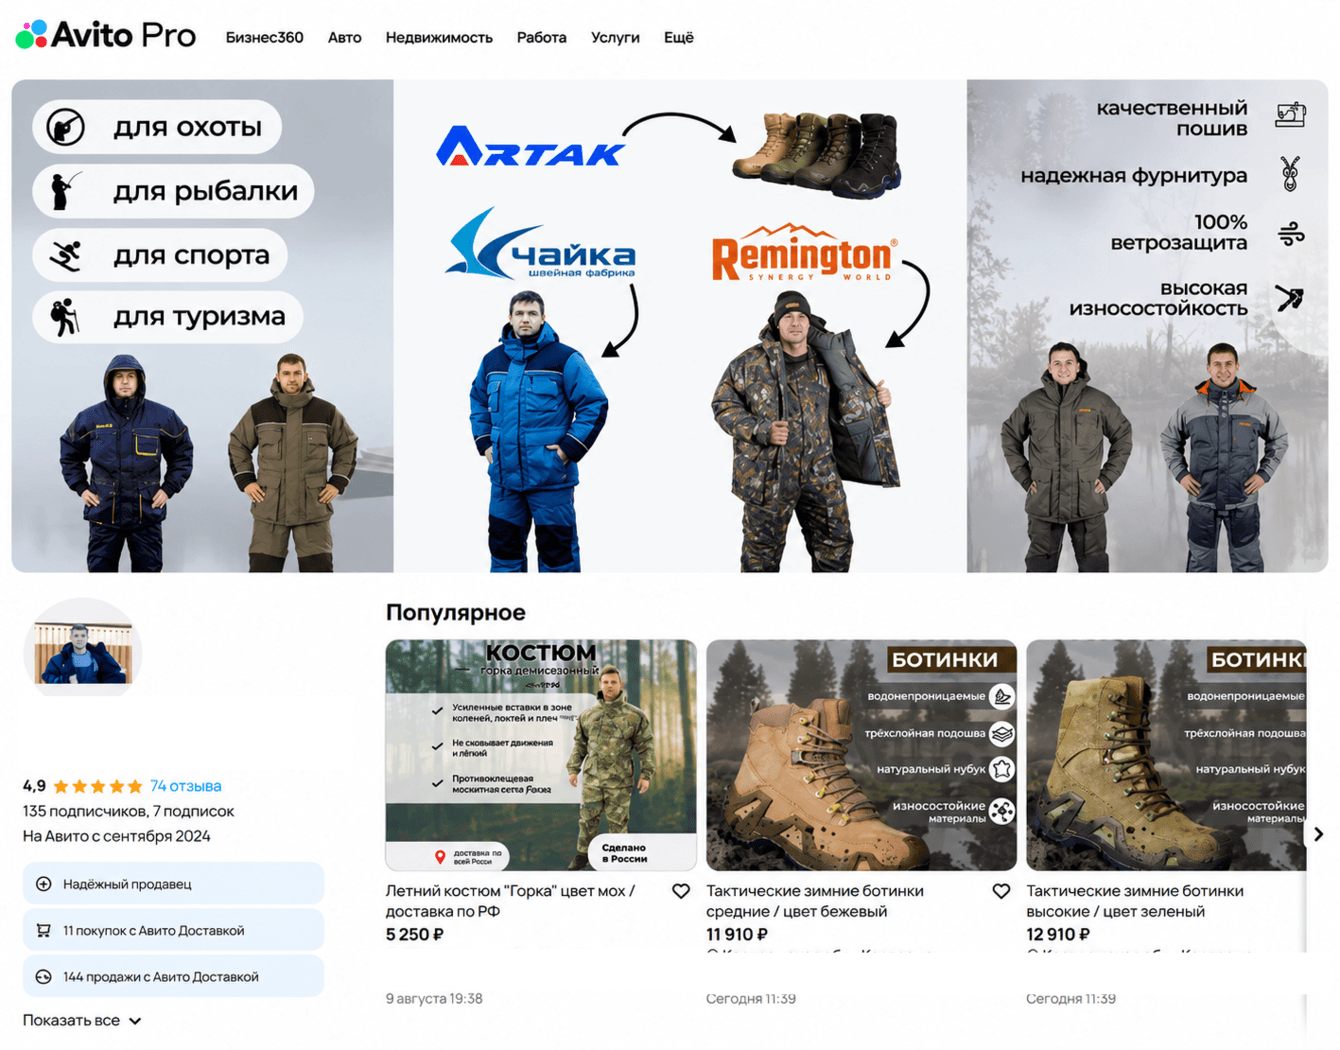This screenshot has width=1340, height=1050.
Task: Add Летний костюм Горка to favorites
Action: click(681, 891)
